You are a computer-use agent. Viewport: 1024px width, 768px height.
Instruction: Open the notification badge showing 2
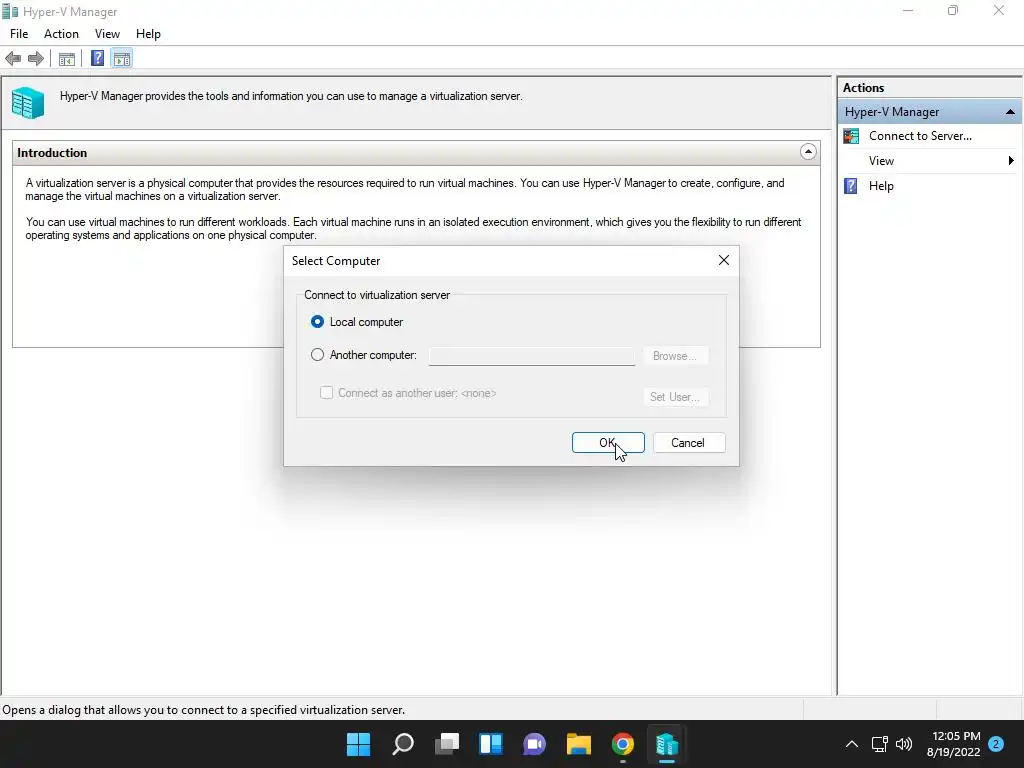(996, 744)
